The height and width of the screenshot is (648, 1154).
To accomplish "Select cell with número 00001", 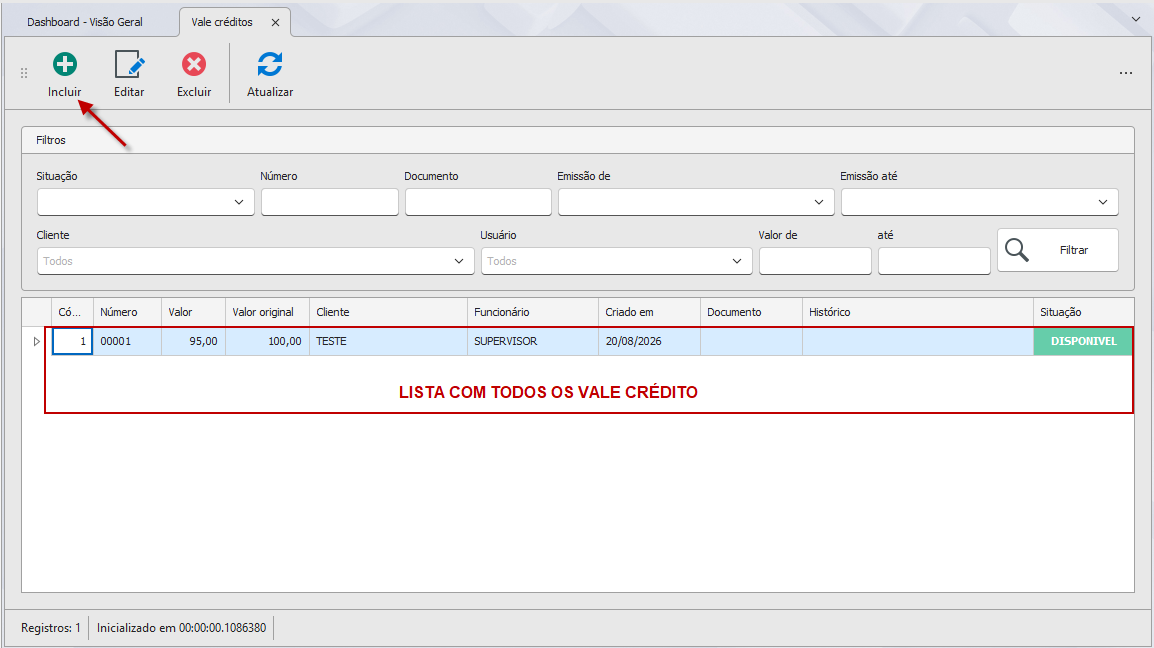I will [x=127, y=342].
